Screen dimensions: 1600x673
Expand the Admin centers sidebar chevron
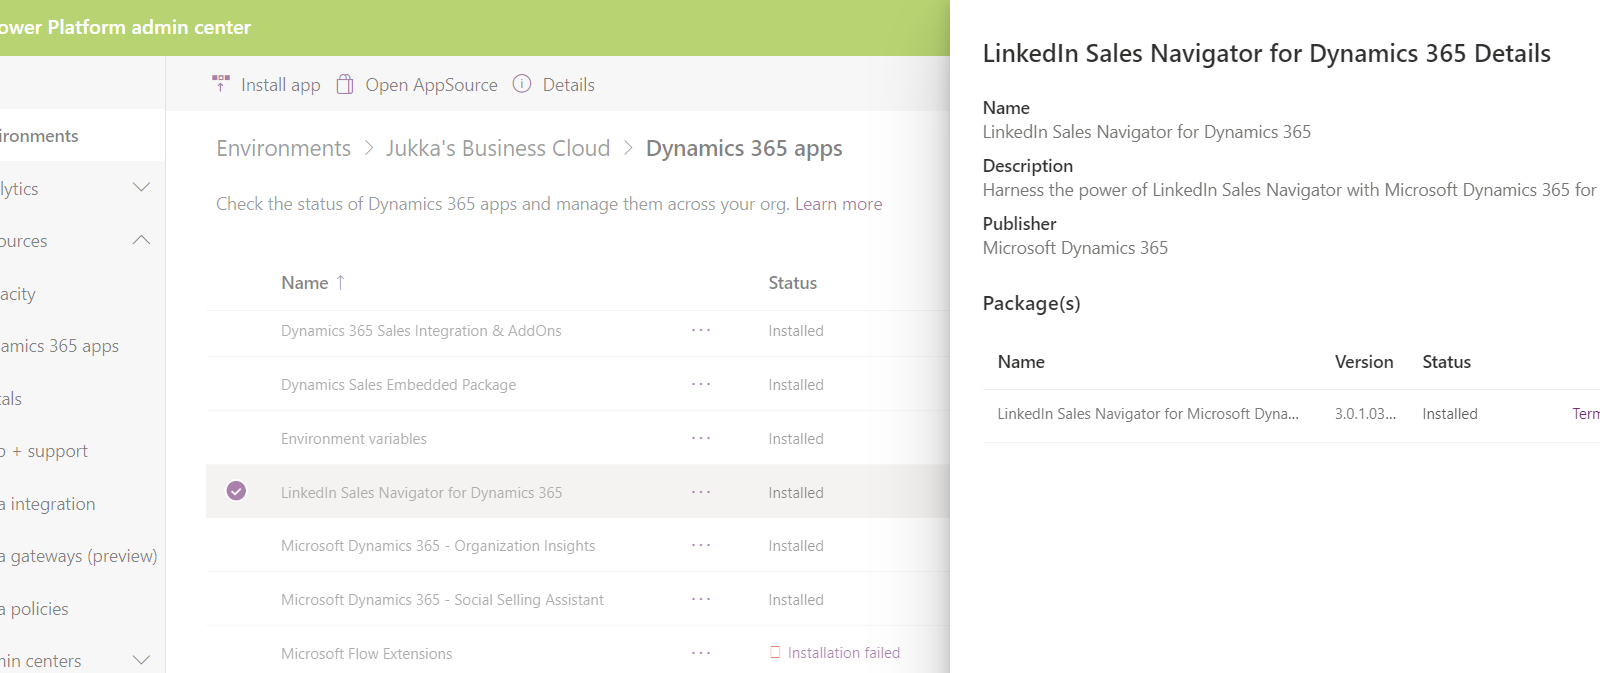[142, 660]
